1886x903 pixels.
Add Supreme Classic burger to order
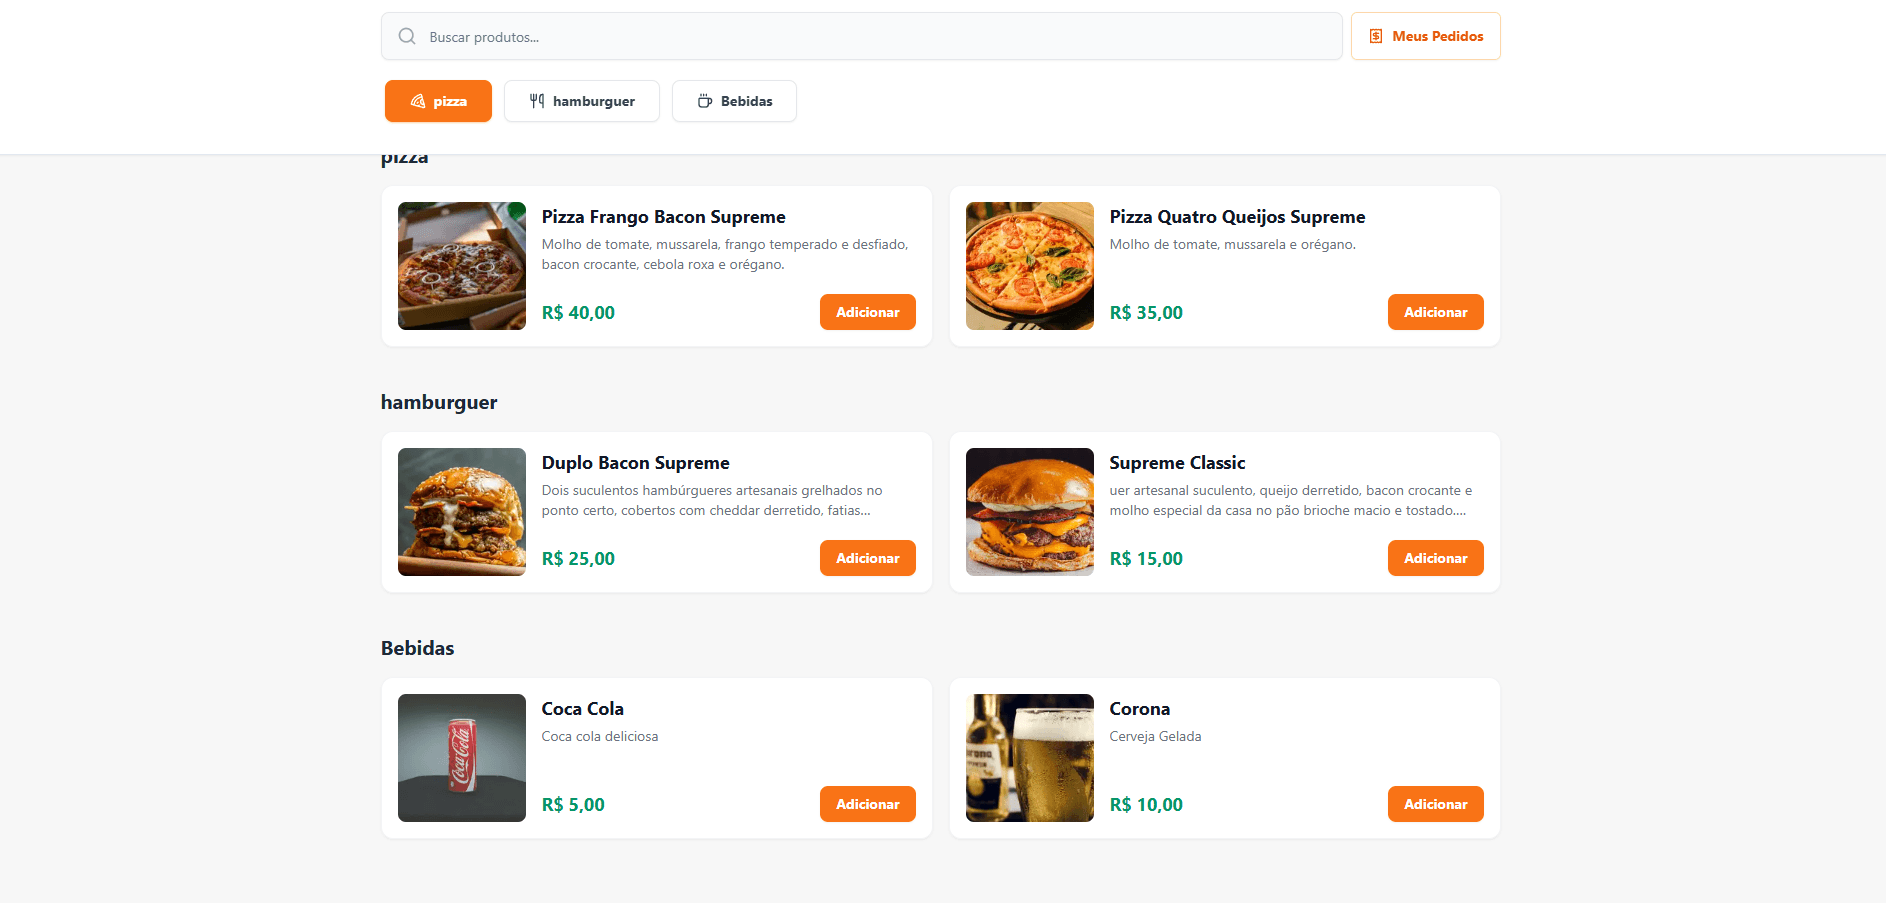pos(1435,558)
